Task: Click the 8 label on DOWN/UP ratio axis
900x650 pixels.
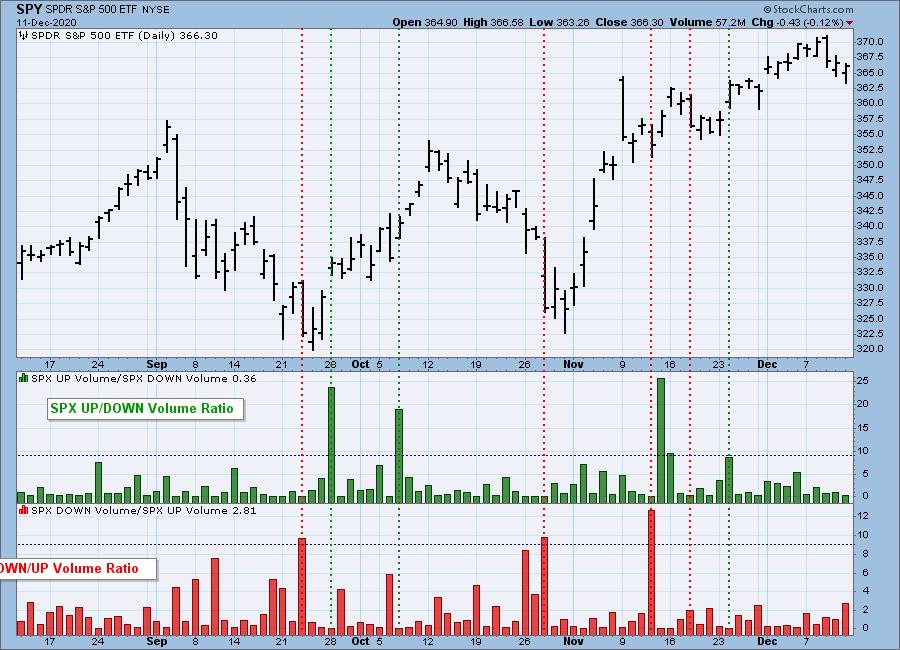Action: click(866, 554)
